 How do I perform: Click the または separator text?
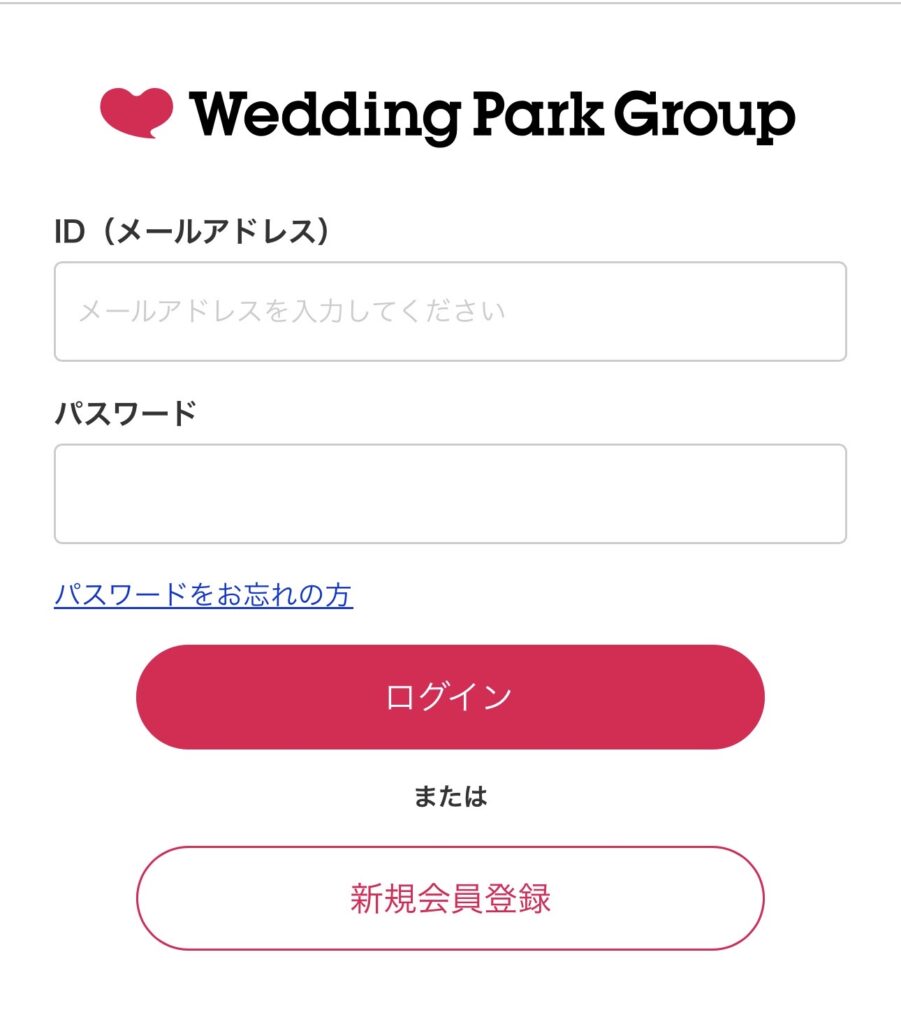pos(450,796)
